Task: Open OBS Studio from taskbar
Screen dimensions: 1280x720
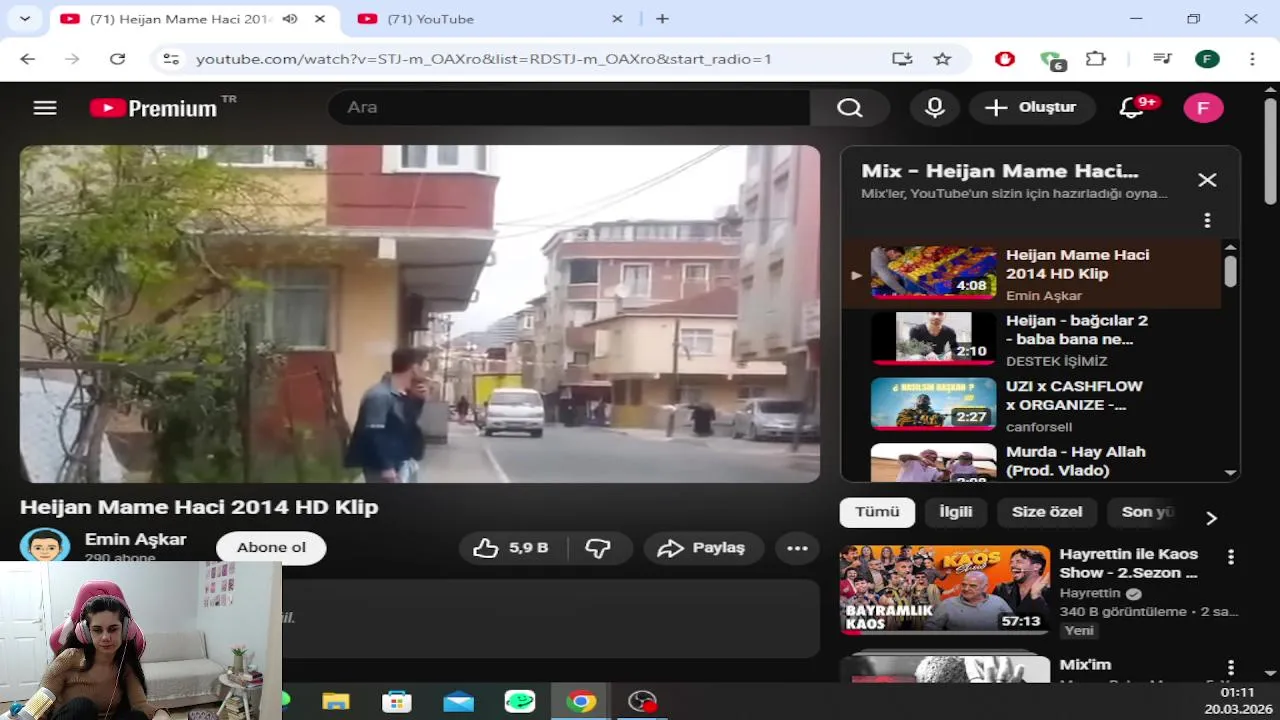Action: click(x=642, y=701)
